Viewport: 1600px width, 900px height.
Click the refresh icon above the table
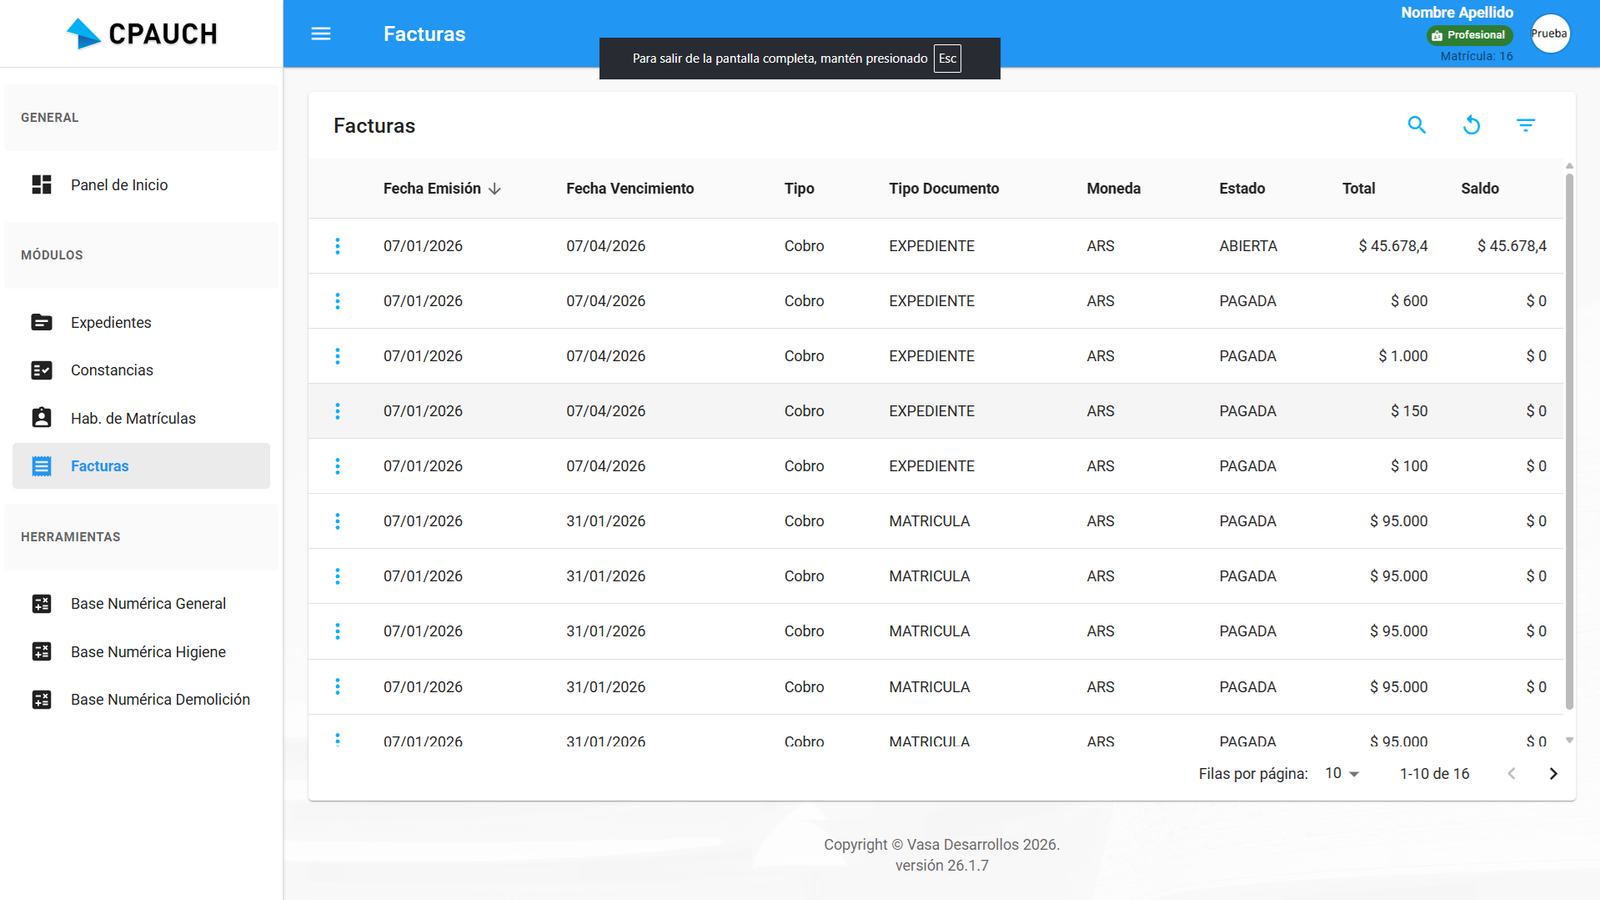1471,125
